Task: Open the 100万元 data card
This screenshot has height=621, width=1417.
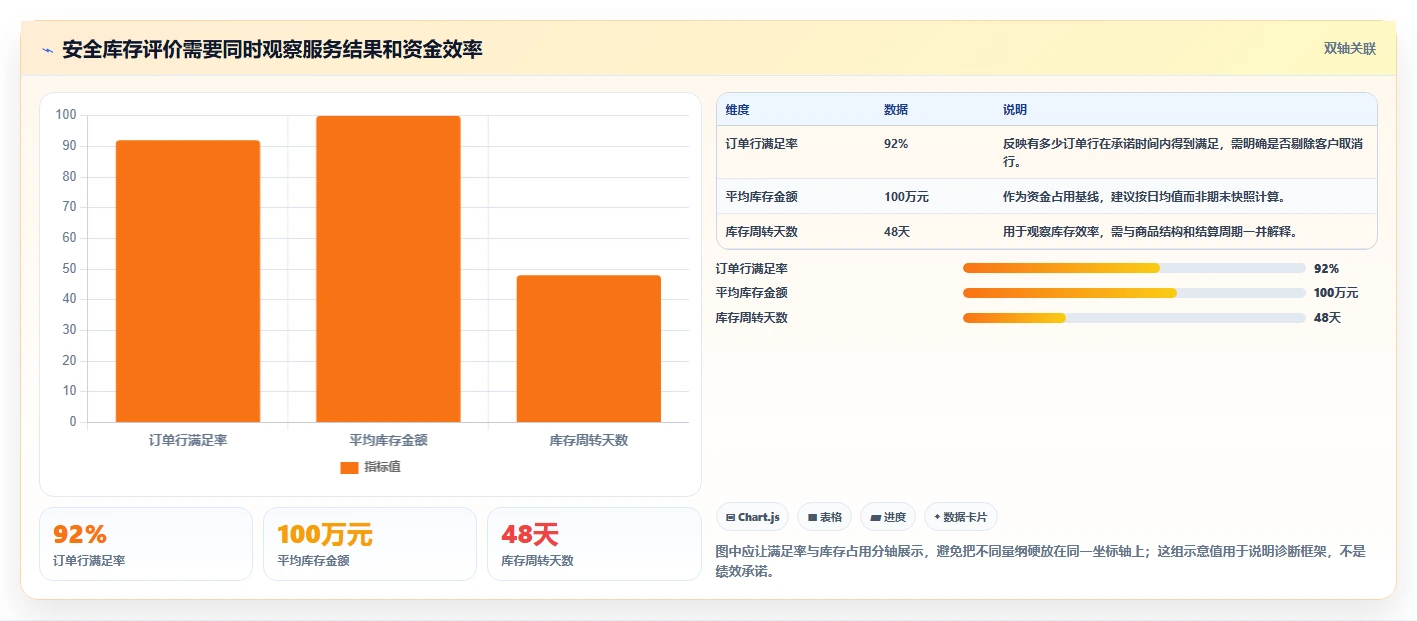Action: [370, 544]
